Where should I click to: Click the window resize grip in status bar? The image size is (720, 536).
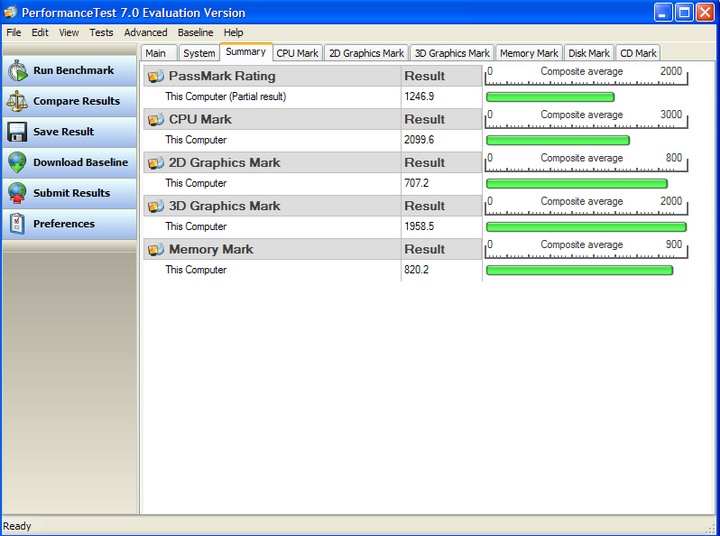point(712,529)
